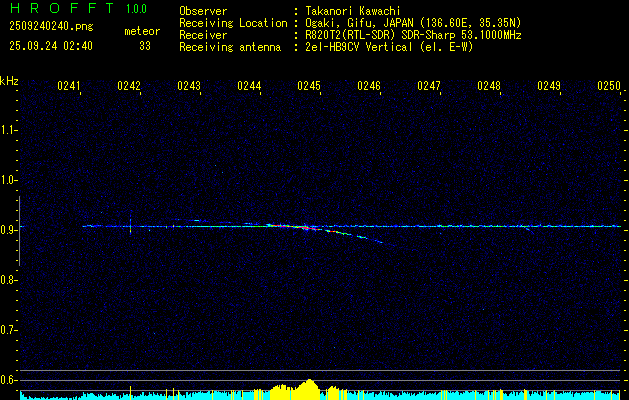Select the 0248 time marker

point(489,87)
